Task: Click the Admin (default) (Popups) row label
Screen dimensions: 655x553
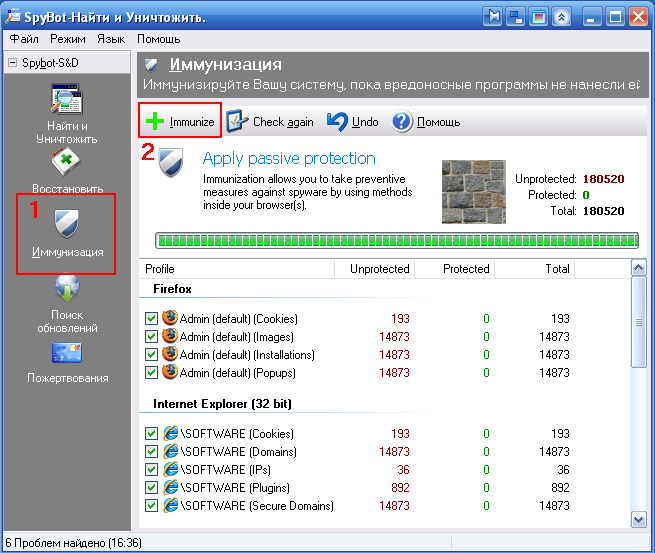Action: point(237,373)
